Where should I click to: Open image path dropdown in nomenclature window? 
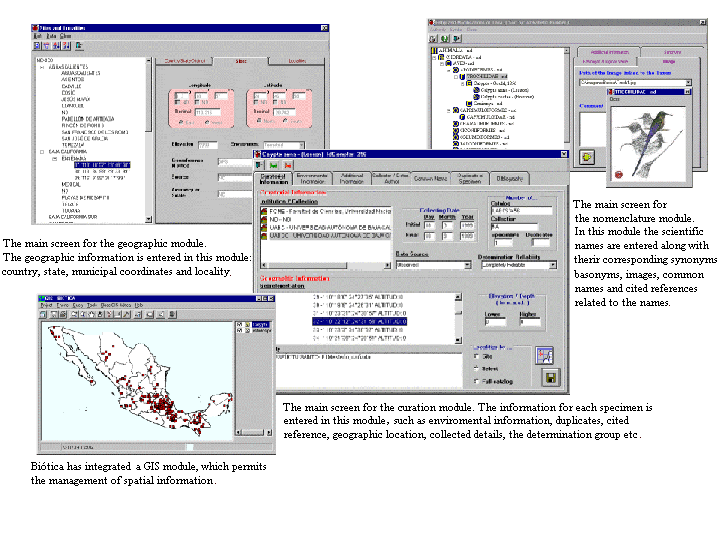[x=688, y=83]
